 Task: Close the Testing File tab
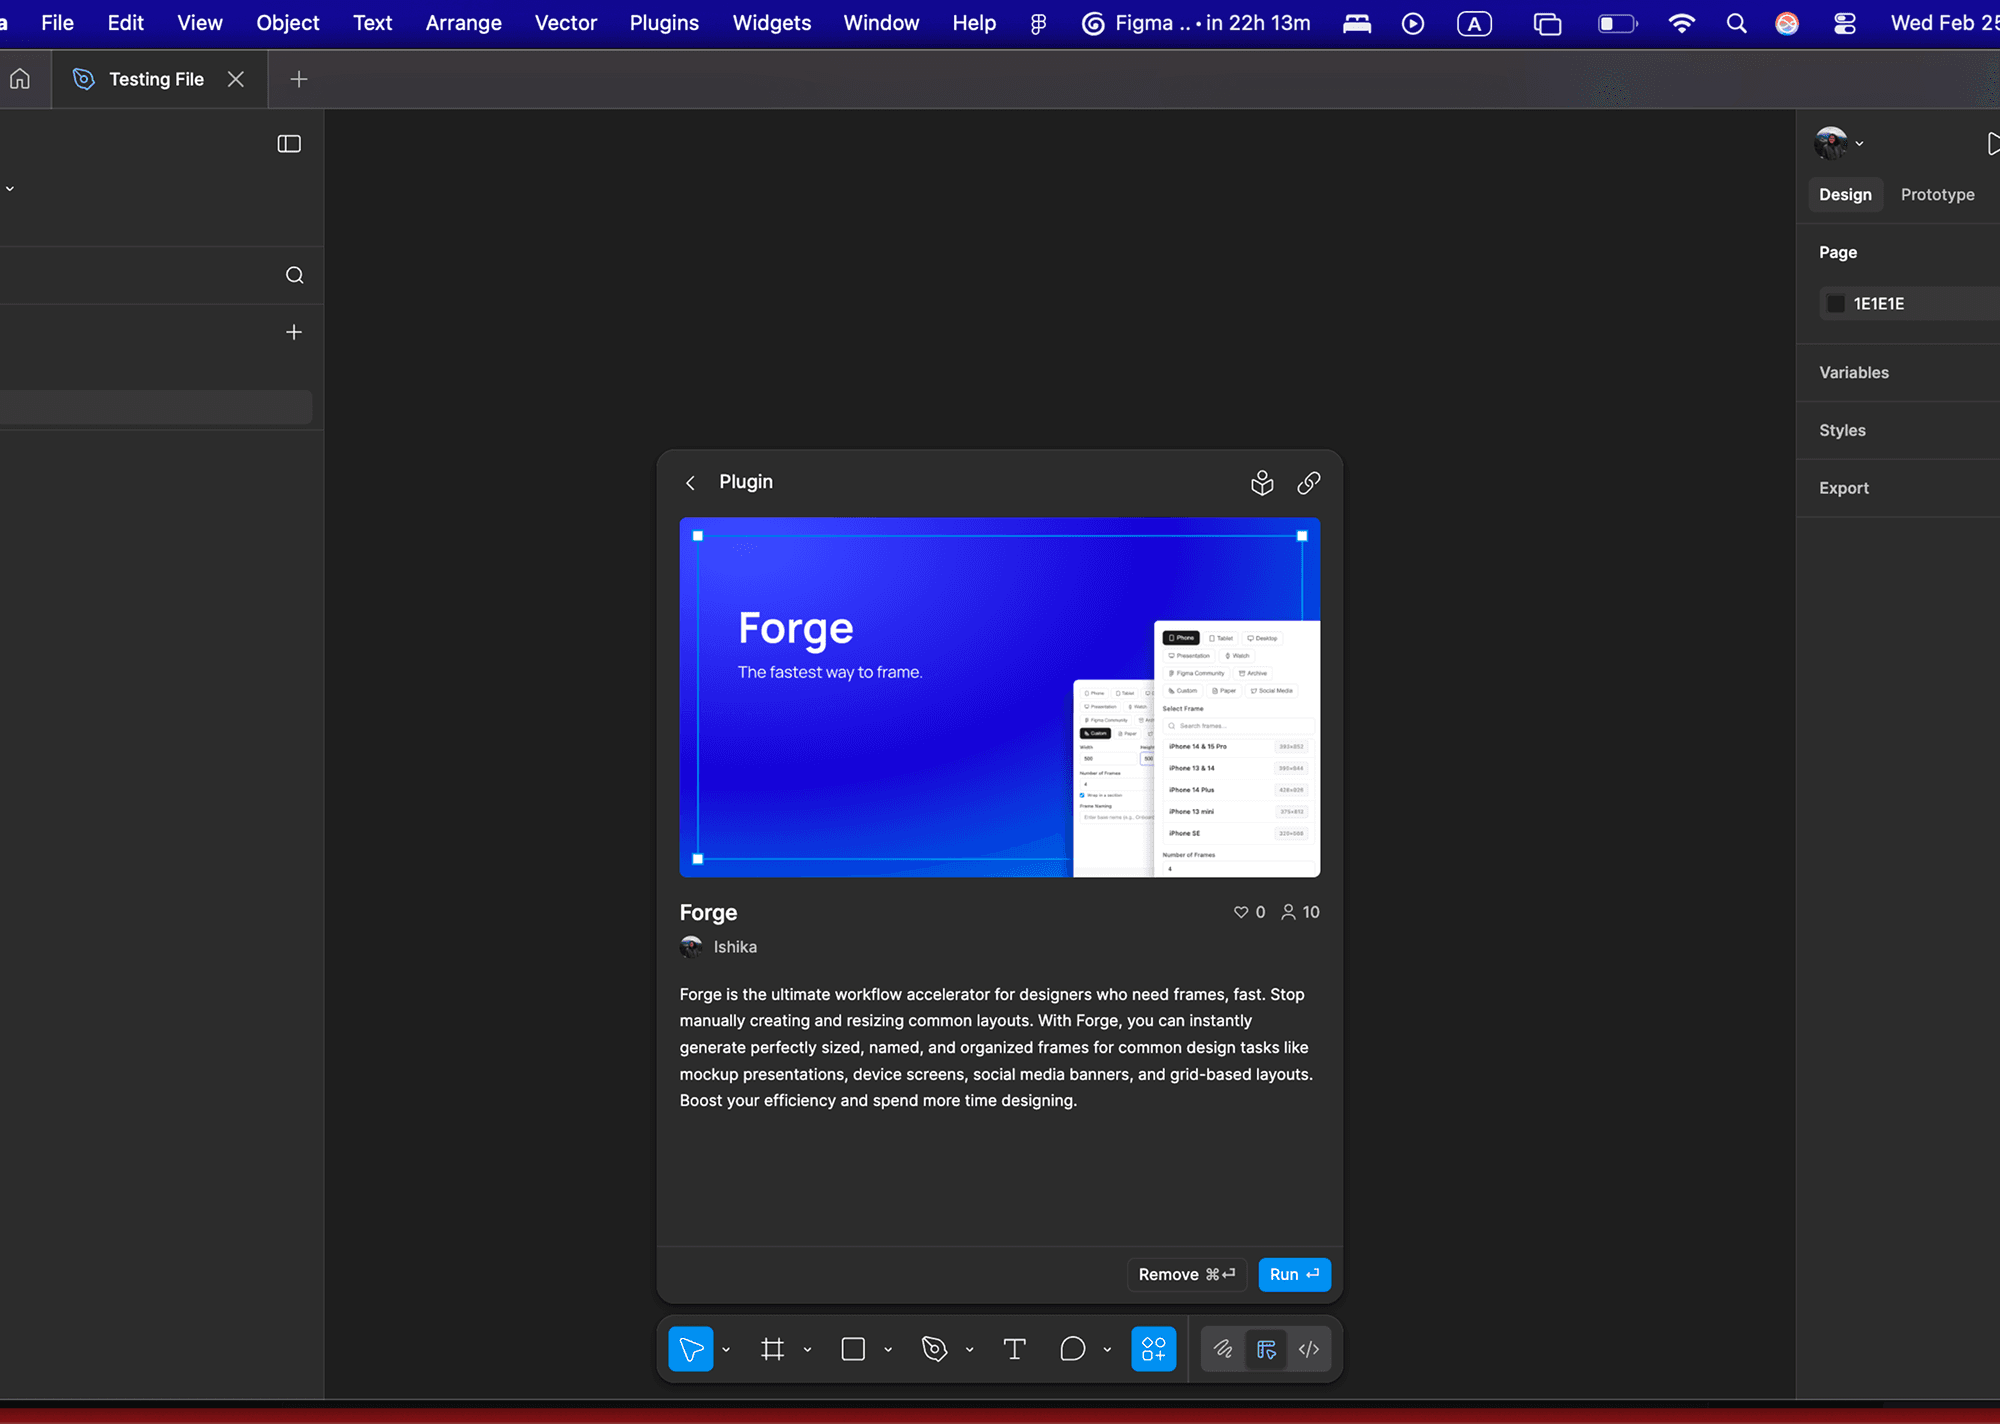click(236, 79)
